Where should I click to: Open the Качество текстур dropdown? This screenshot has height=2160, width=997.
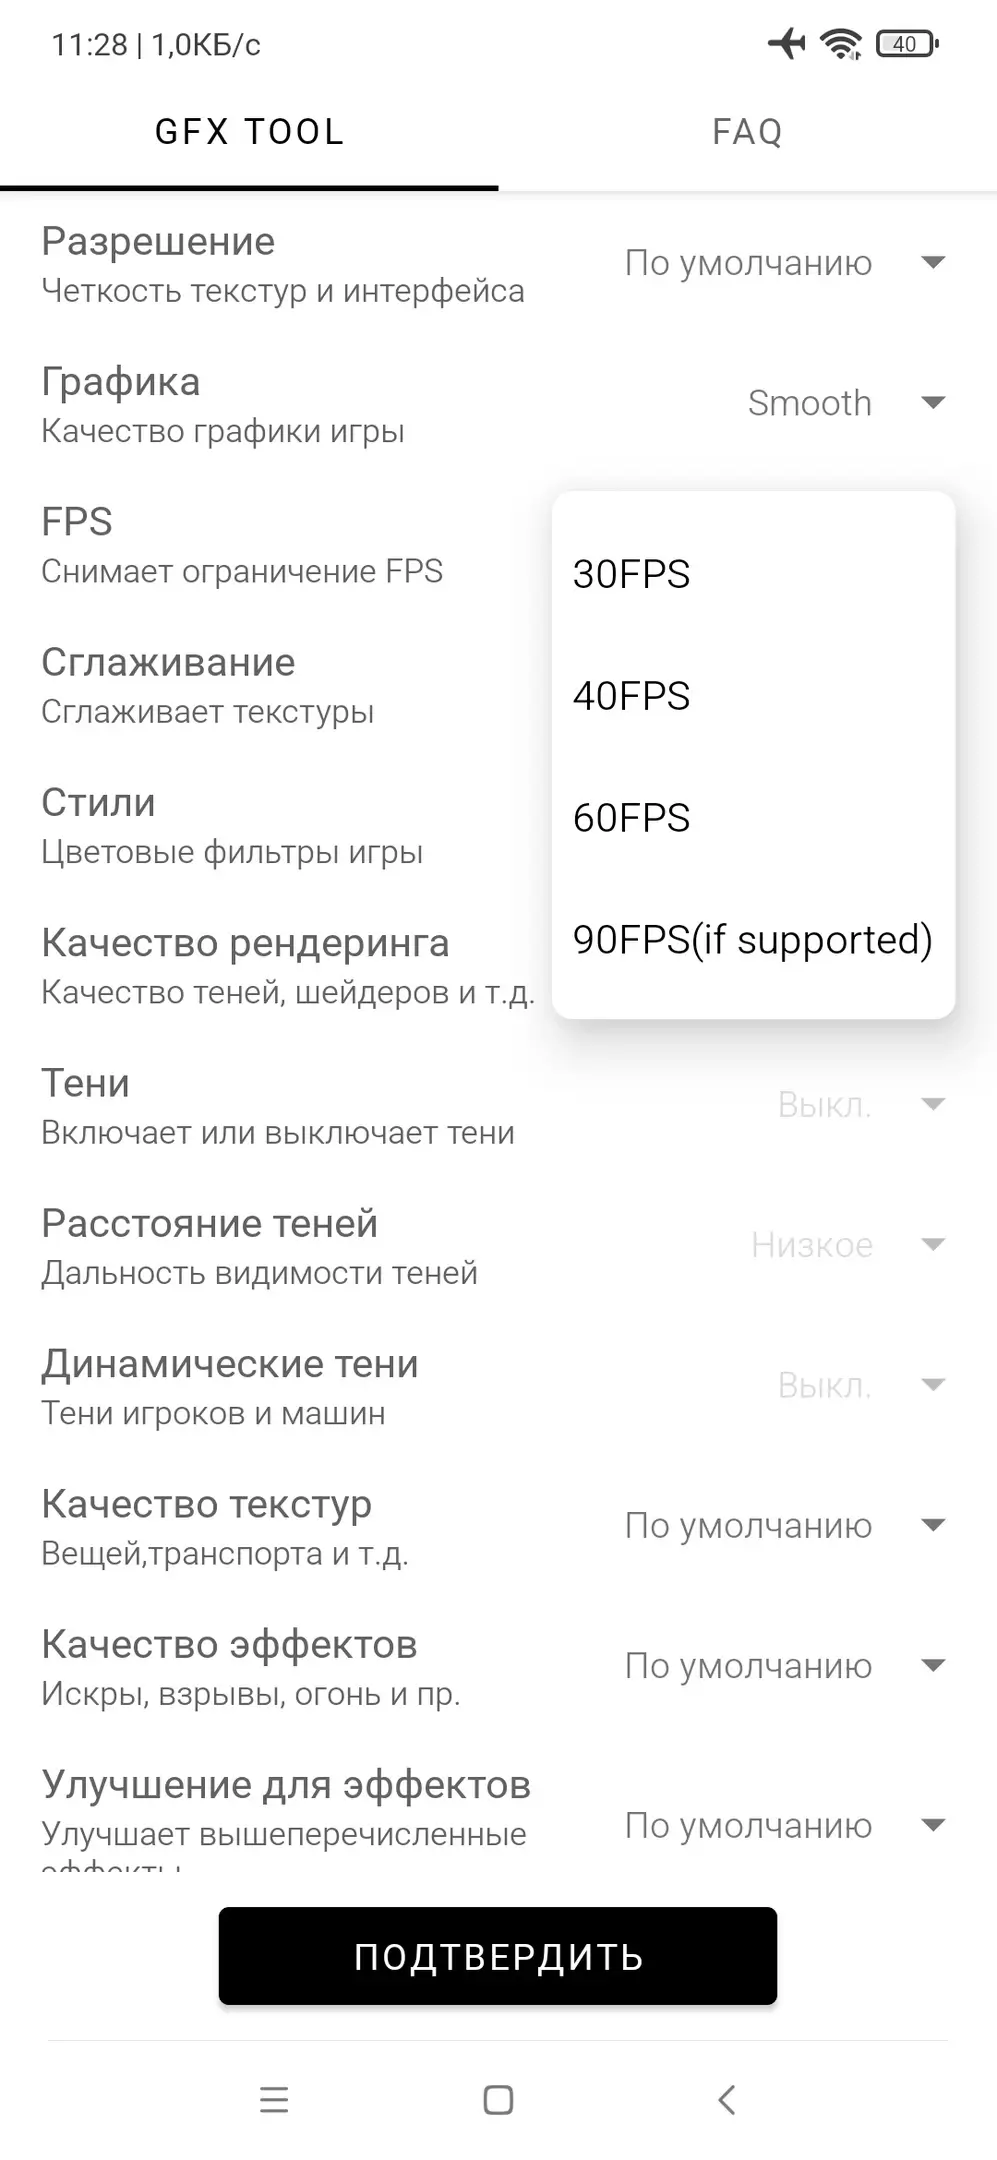(x=932, y=1525)
